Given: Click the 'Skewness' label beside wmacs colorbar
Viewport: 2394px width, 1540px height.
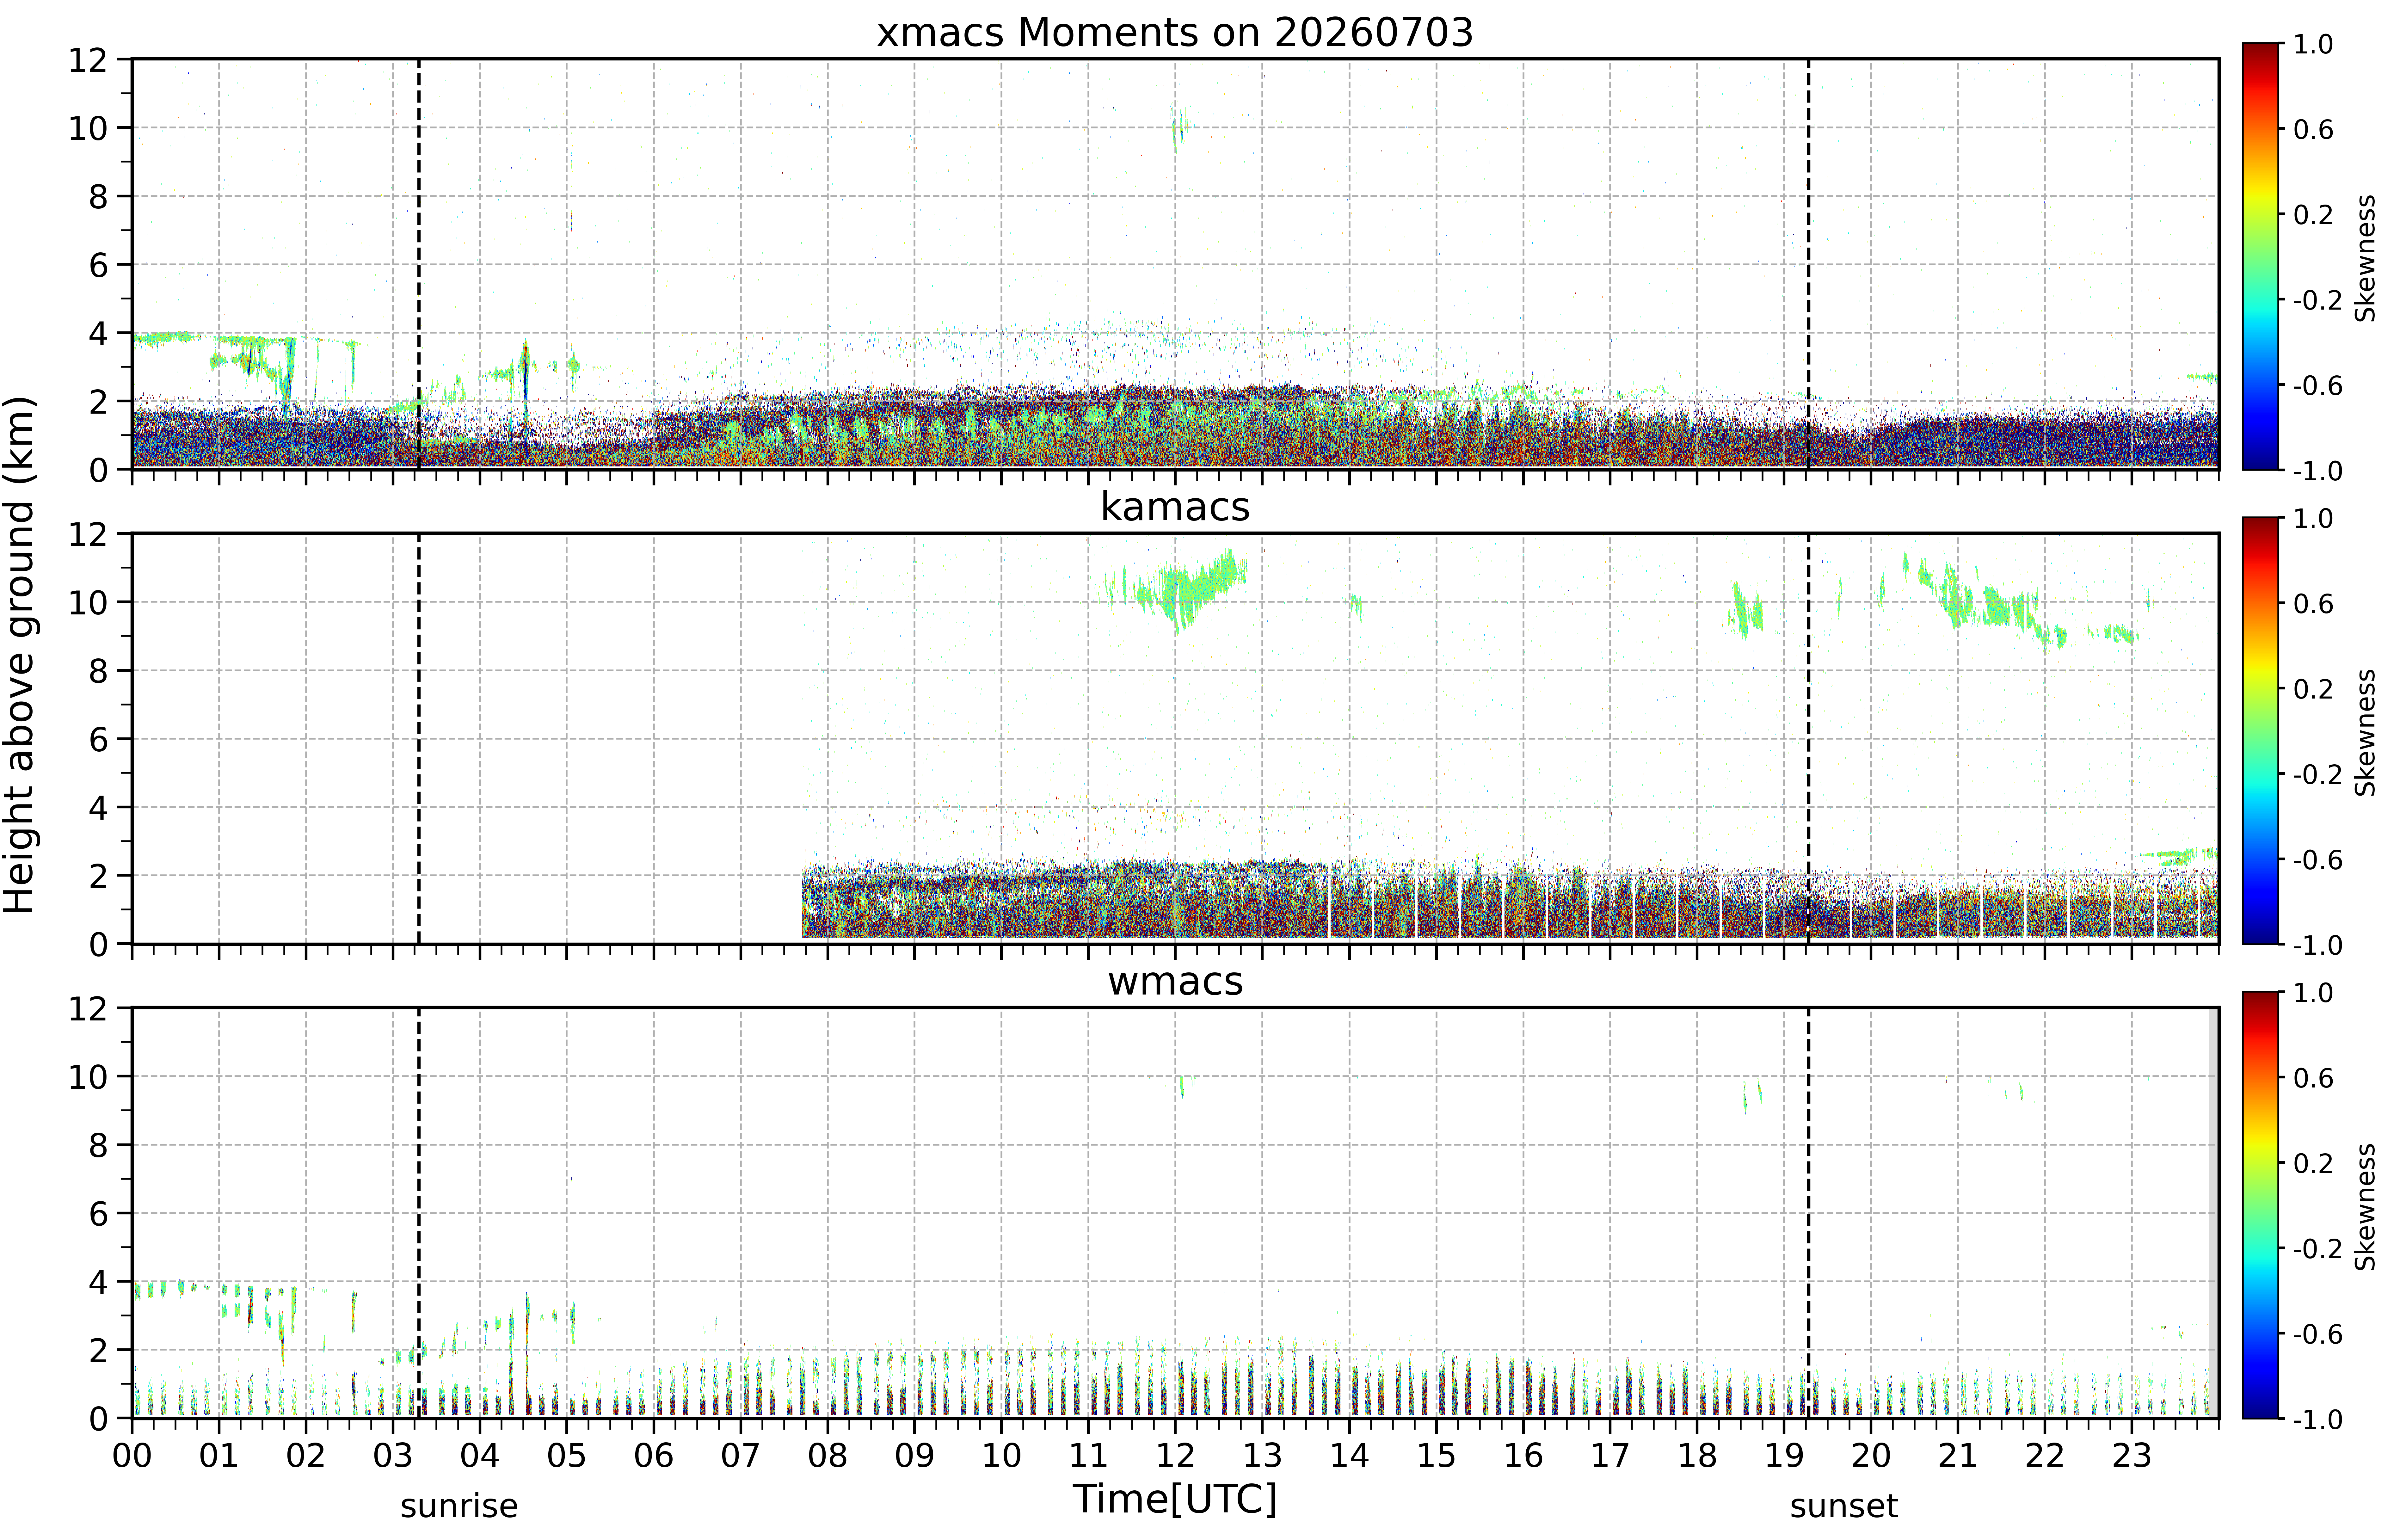Looking at the screenshot, I should click(x=2365, y=1207).
